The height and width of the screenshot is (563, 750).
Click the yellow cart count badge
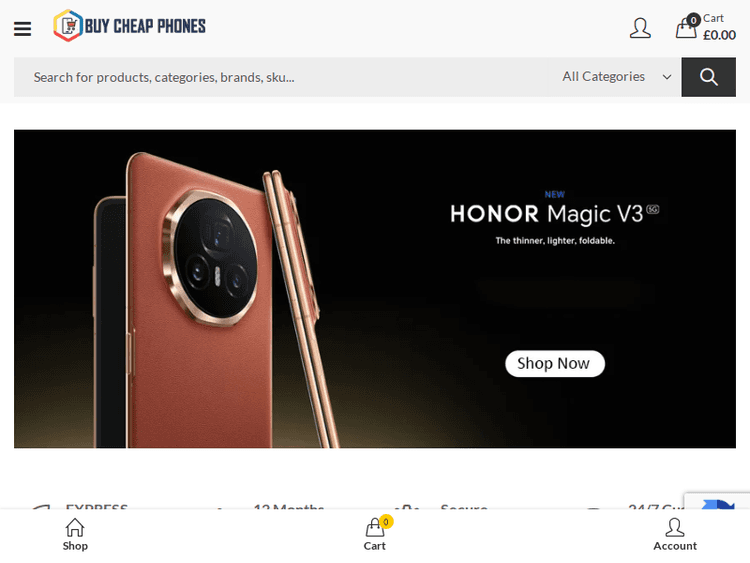pos(386,521)
